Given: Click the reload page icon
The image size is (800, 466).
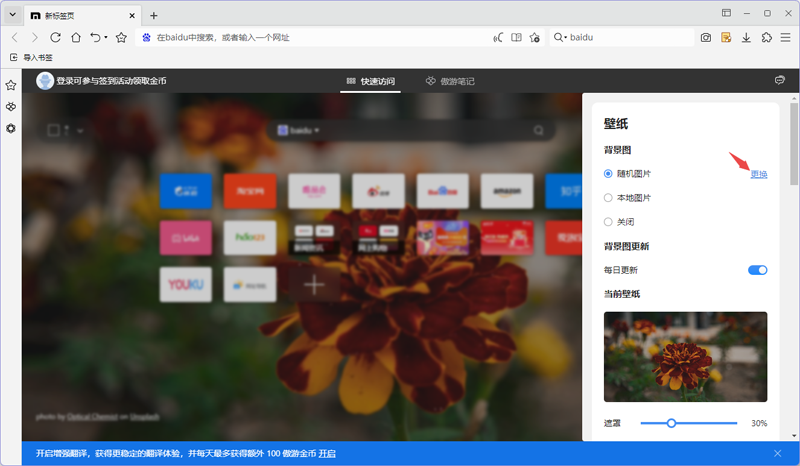Looking at the screenshot, I should 55,37.
